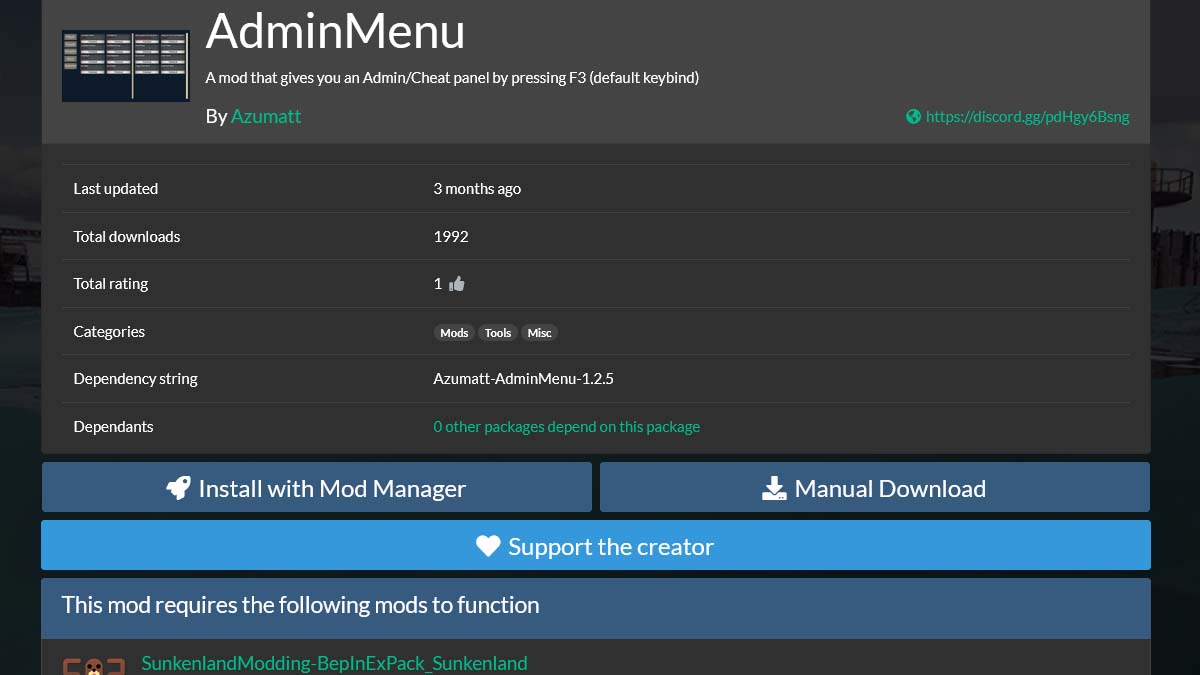Click Install with Mod Manager
This screenshot has width=1200, height=675.
pos(316,488)
